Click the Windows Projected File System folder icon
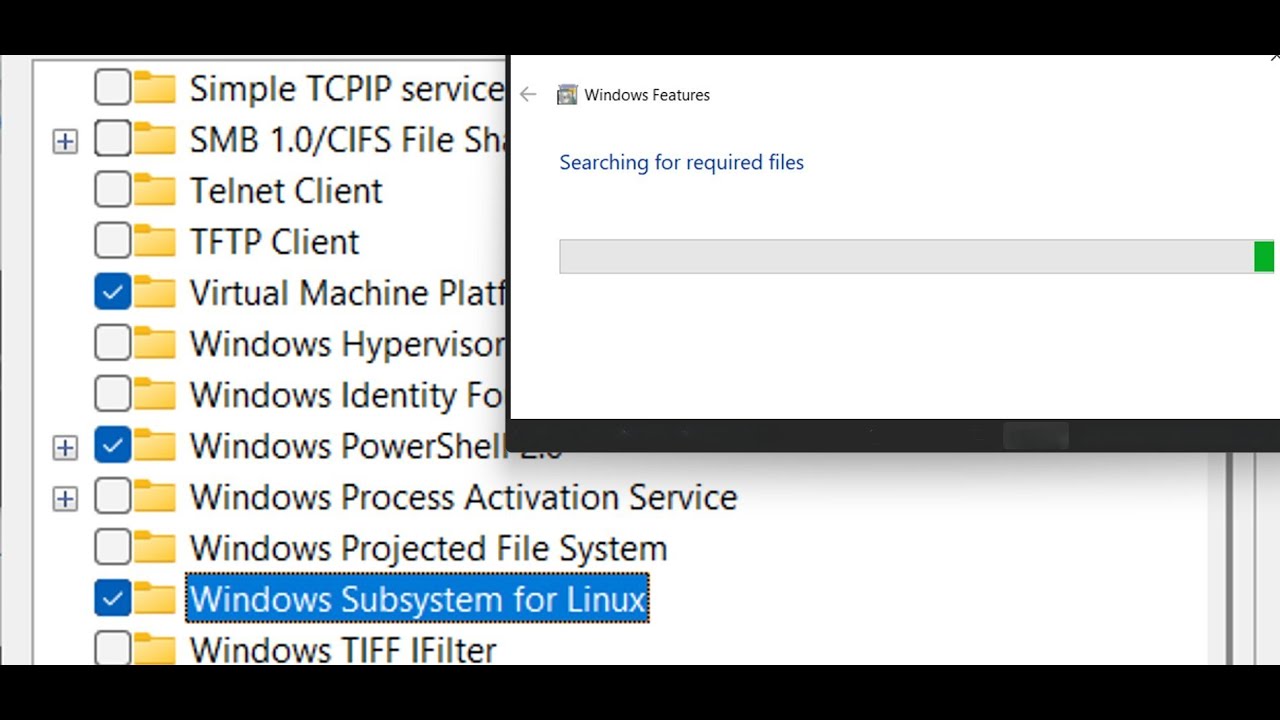 pyautogui.click(x=155, y=548)
